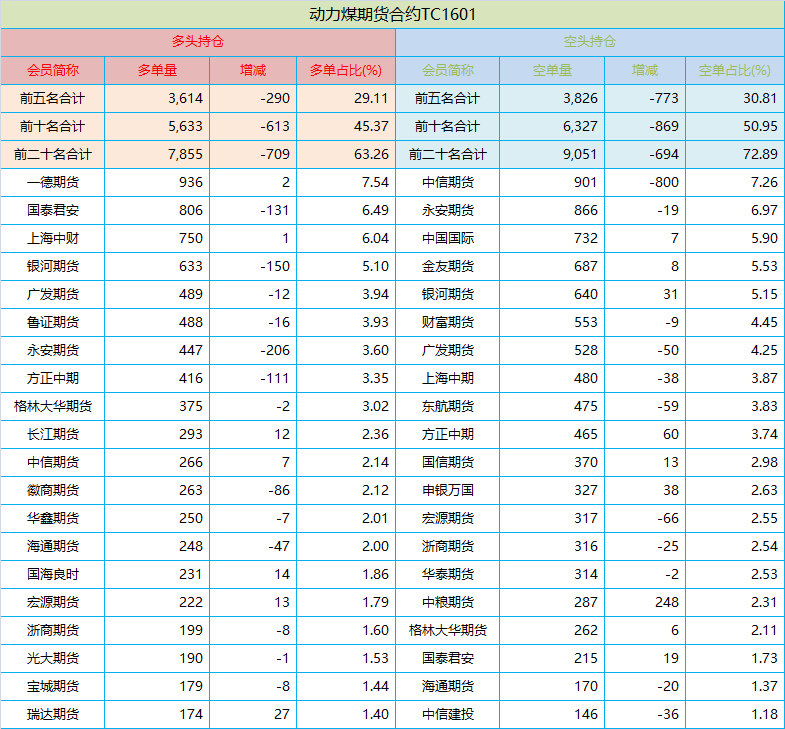Select short-side 中信期货 with 901
785x729 pixels.
(x=448, y=182)
